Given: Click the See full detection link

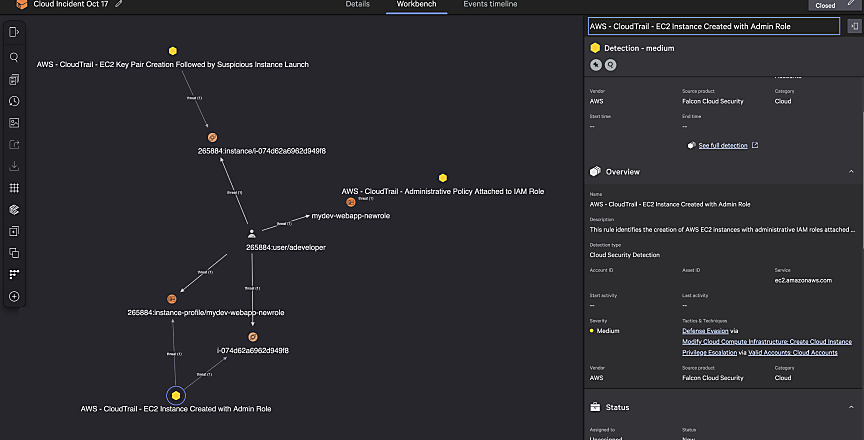Looking at the screenshot, I should pos(722,146).
